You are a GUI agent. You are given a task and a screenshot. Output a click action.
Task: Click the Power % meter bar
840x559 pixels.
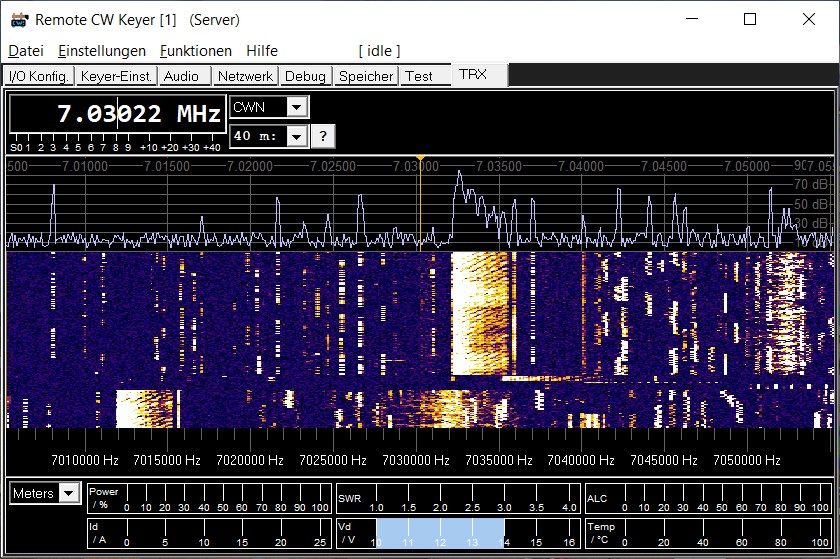[209, 498]
